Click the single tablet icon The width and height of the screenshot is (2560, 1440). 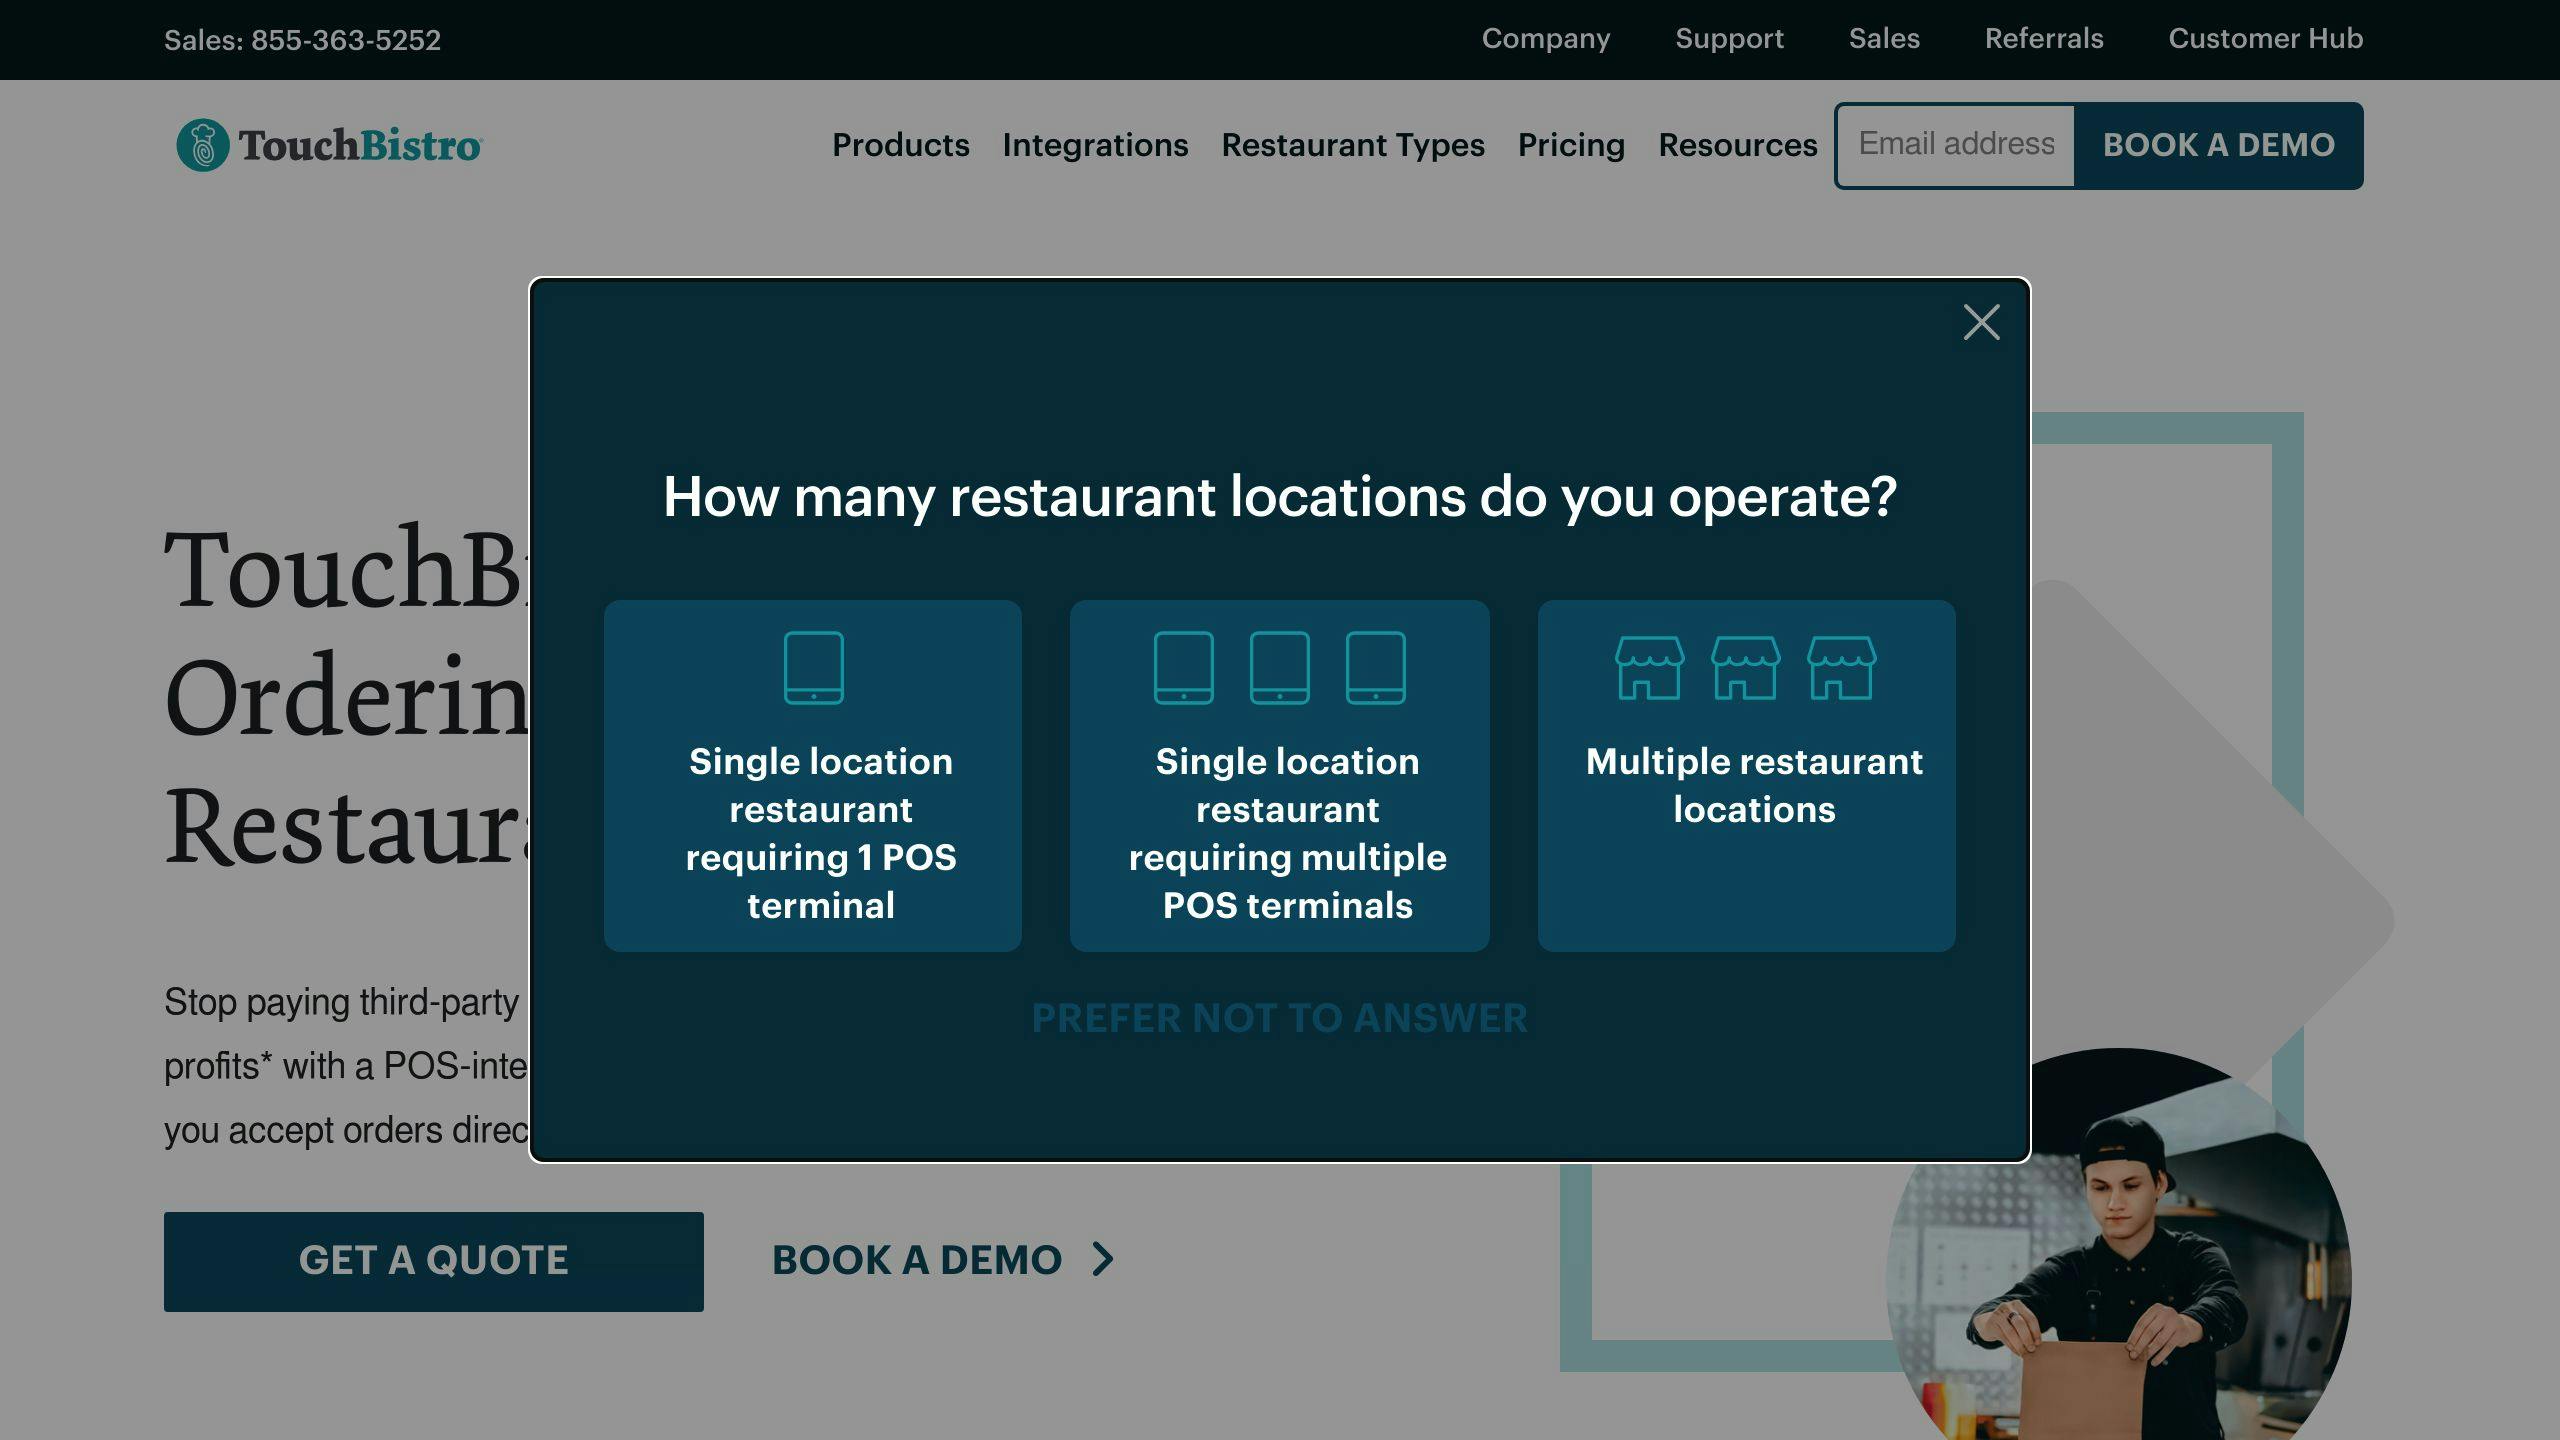click(x=813, y=667)
